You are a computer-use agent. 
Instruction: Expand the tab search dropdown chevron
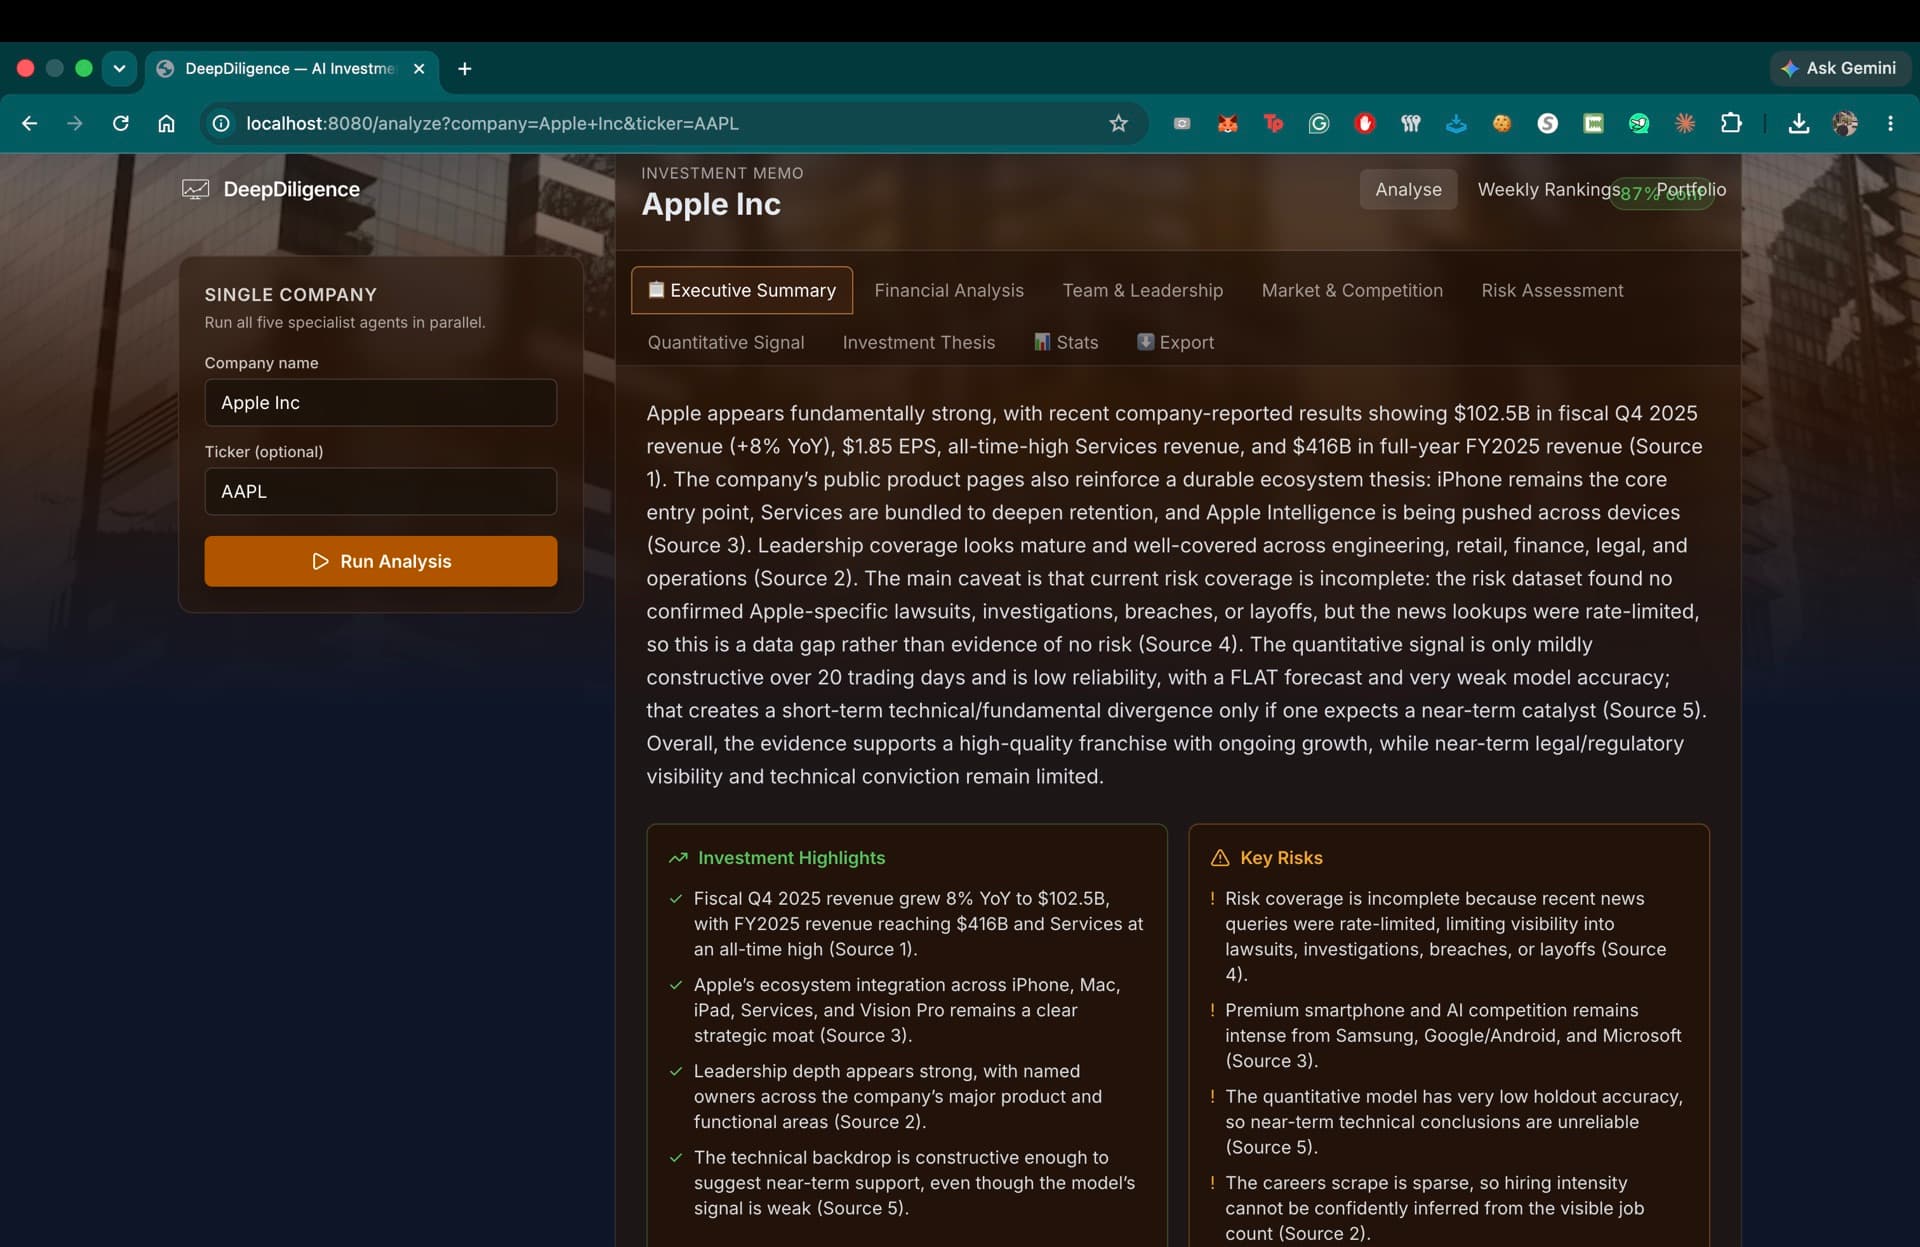119,68
